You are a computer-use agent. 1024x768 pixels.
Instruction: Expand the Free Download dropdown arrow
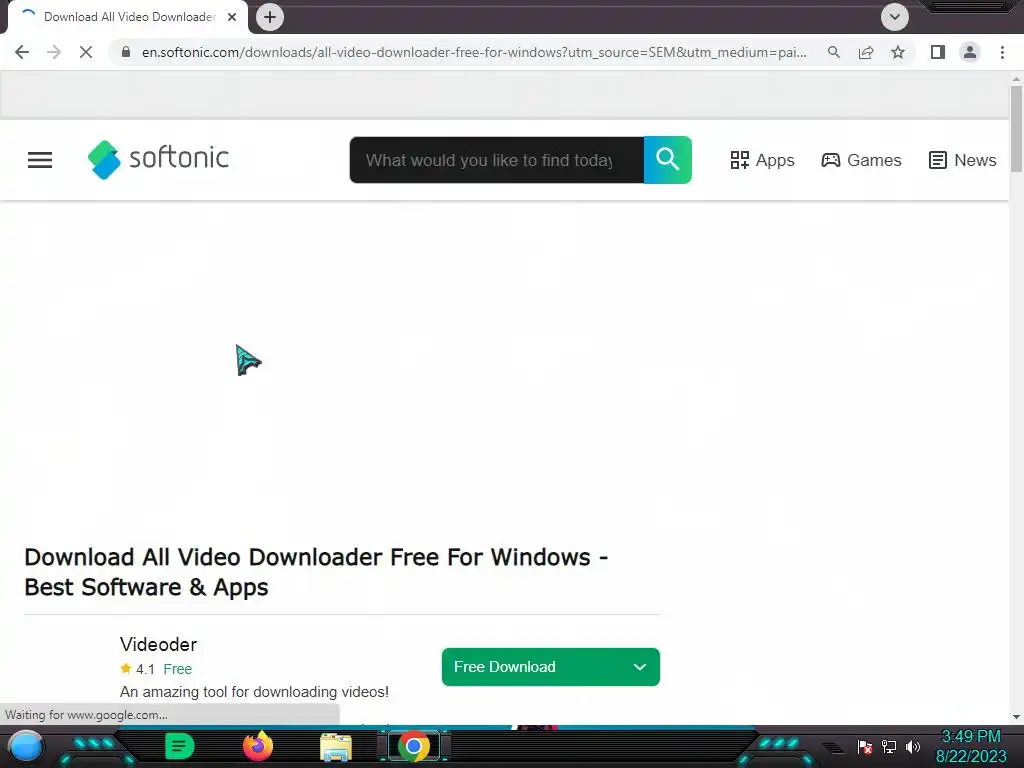click(640, 667)
